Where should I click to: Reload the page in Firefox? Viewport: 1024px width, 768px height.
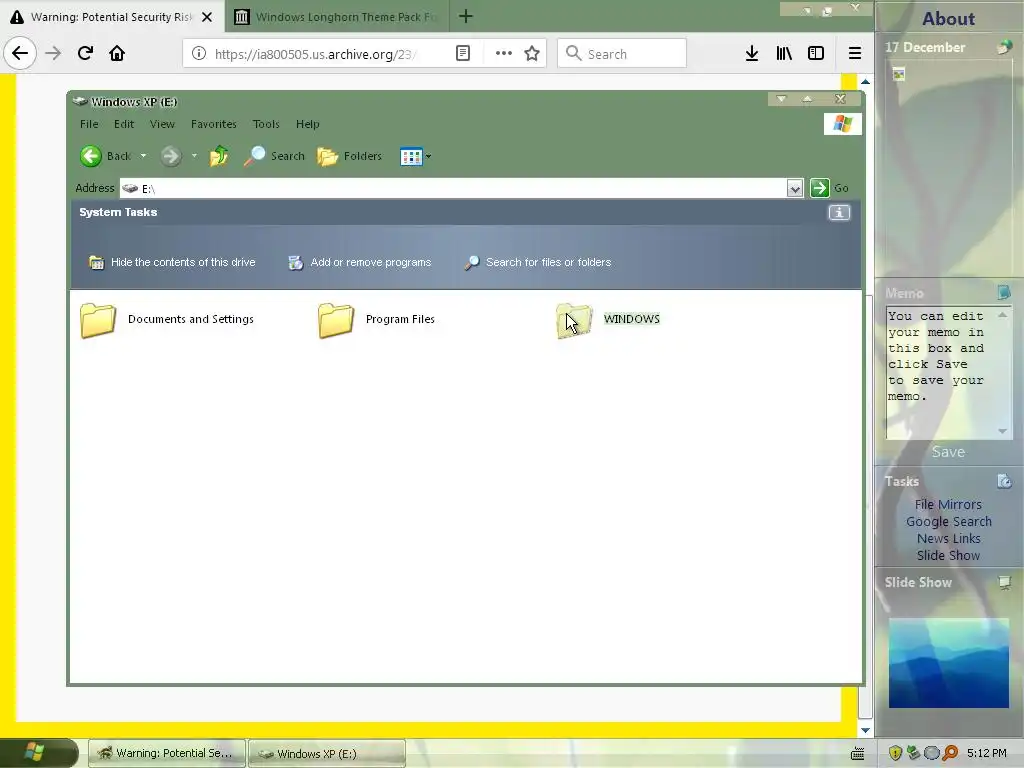coord(85,53)
